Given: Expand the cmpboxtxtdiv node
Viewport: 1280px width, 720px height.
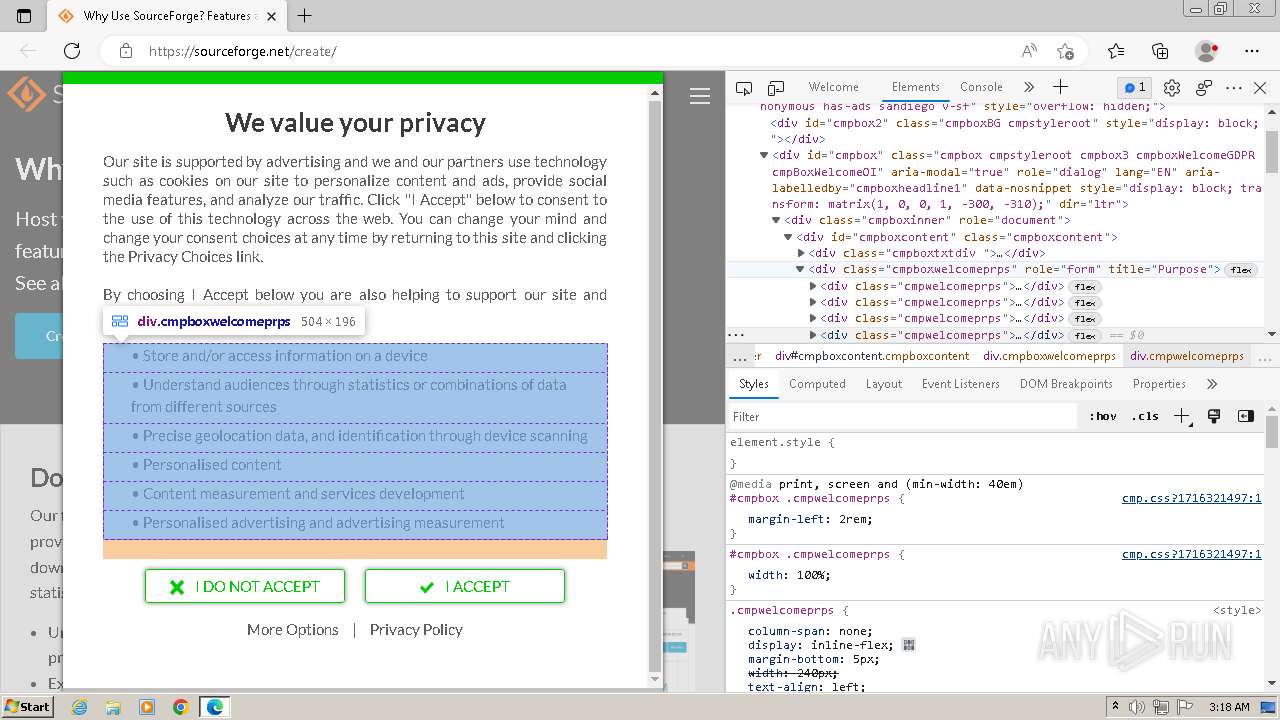Looking at the screenshot, I should [x=800, y=253].
